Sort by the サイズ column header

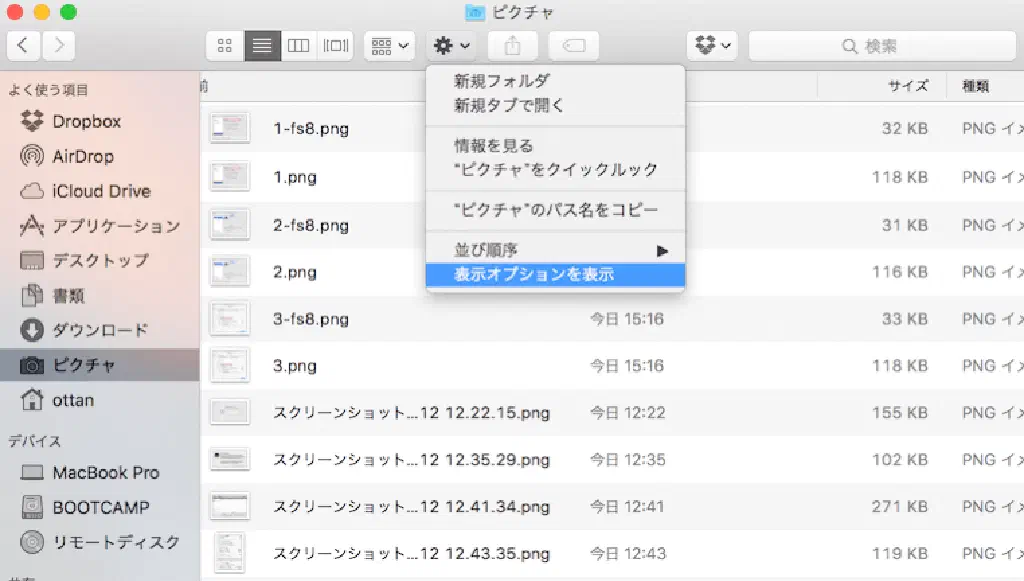click(908, 86)
